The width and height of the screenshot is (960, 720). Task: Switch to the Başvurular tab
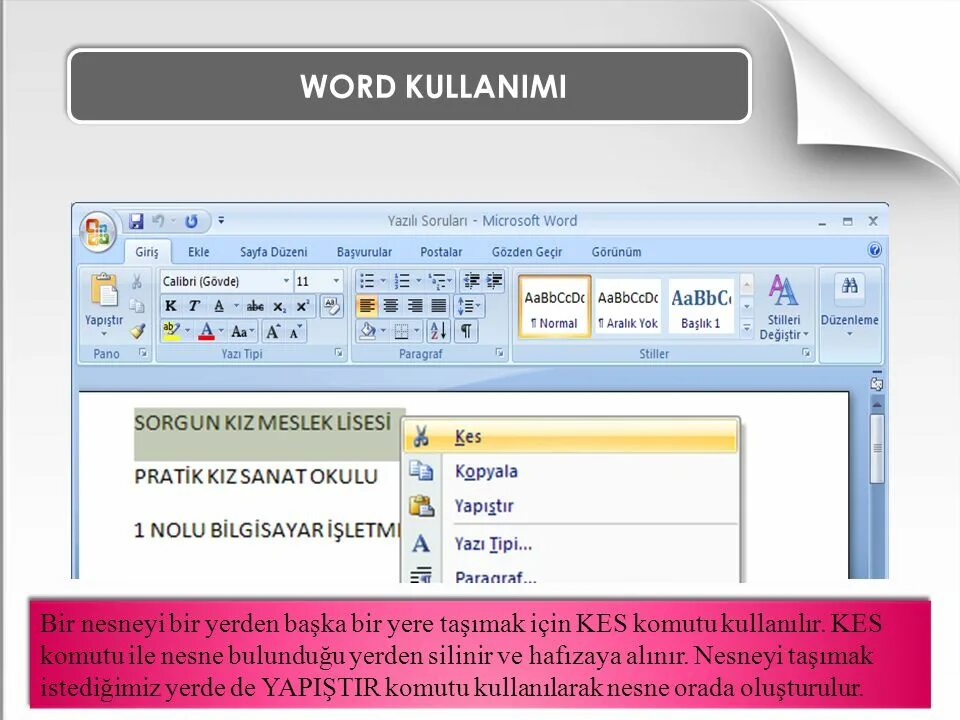[364, 252]
